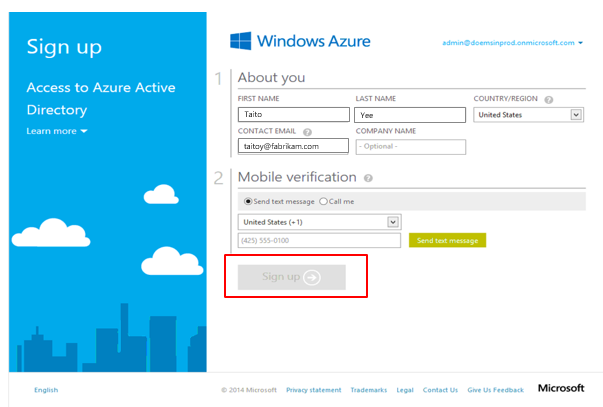Viewport: 603px width, 407px height.
Task: Click the First Name field containing Taito
Action: pyautogui.click(x=293, y=115)
